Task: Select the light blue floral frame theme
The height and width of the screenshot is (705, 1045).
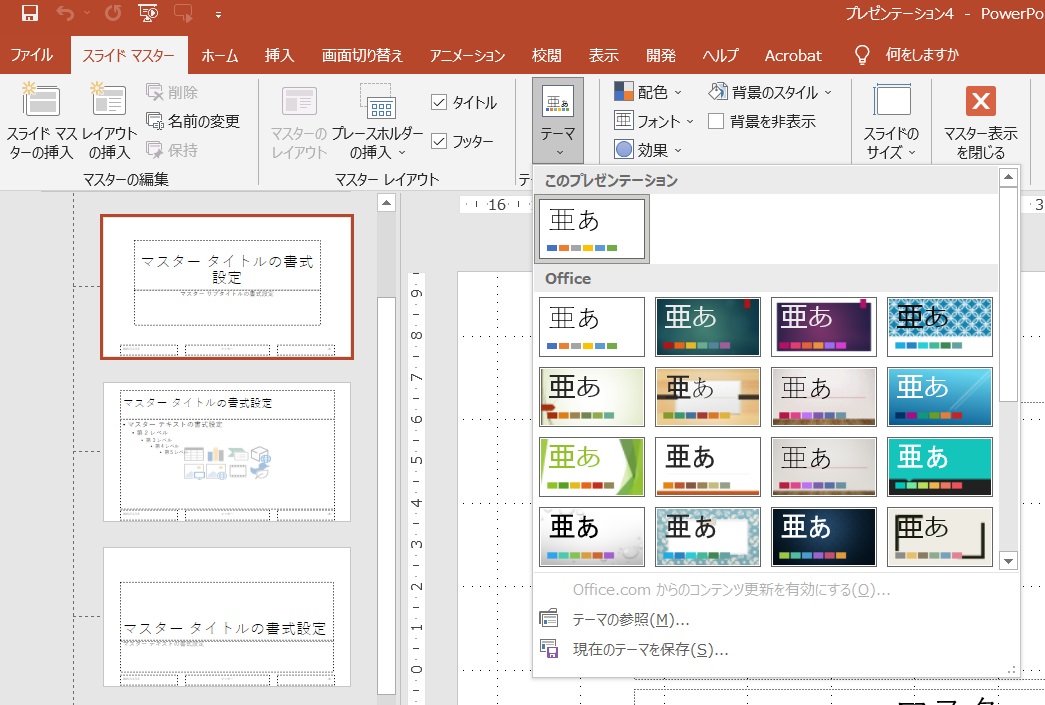Action: click(708, 536)
